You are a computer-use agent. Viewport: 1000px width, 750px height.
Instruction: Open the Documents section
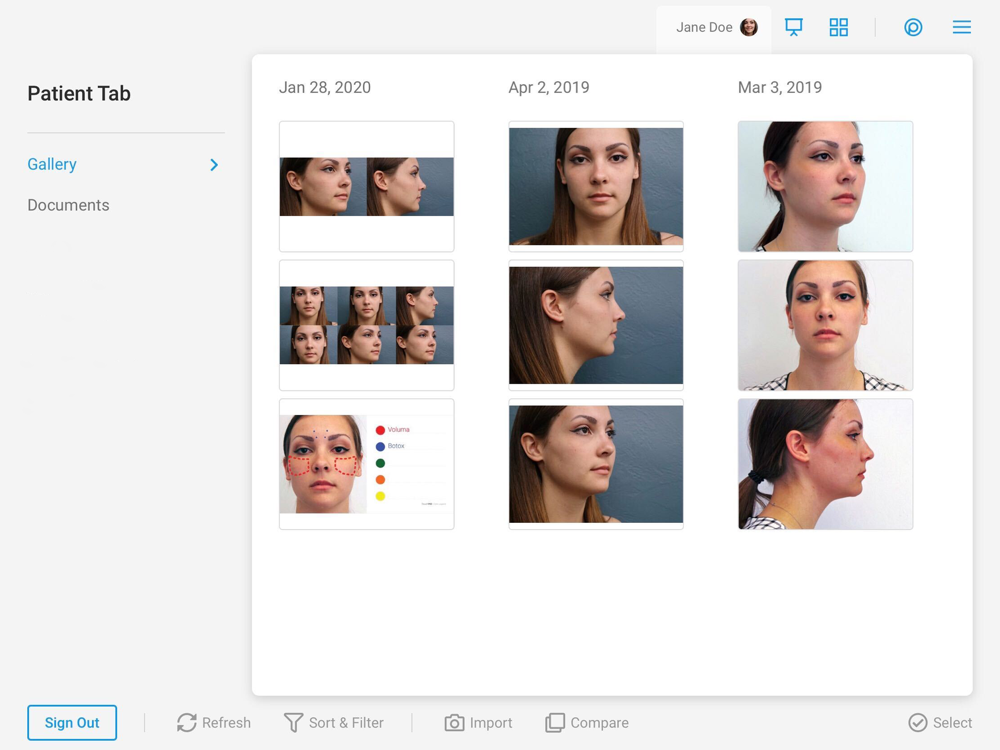(x=68, y=205)
